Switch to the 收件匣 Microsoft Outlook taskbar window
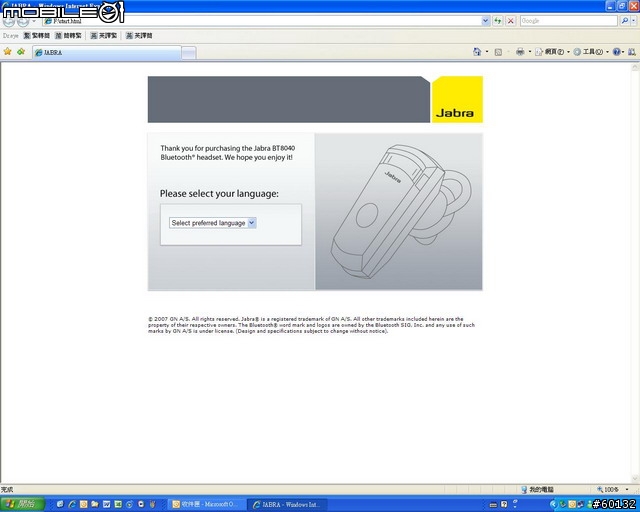 pos(207,505)
